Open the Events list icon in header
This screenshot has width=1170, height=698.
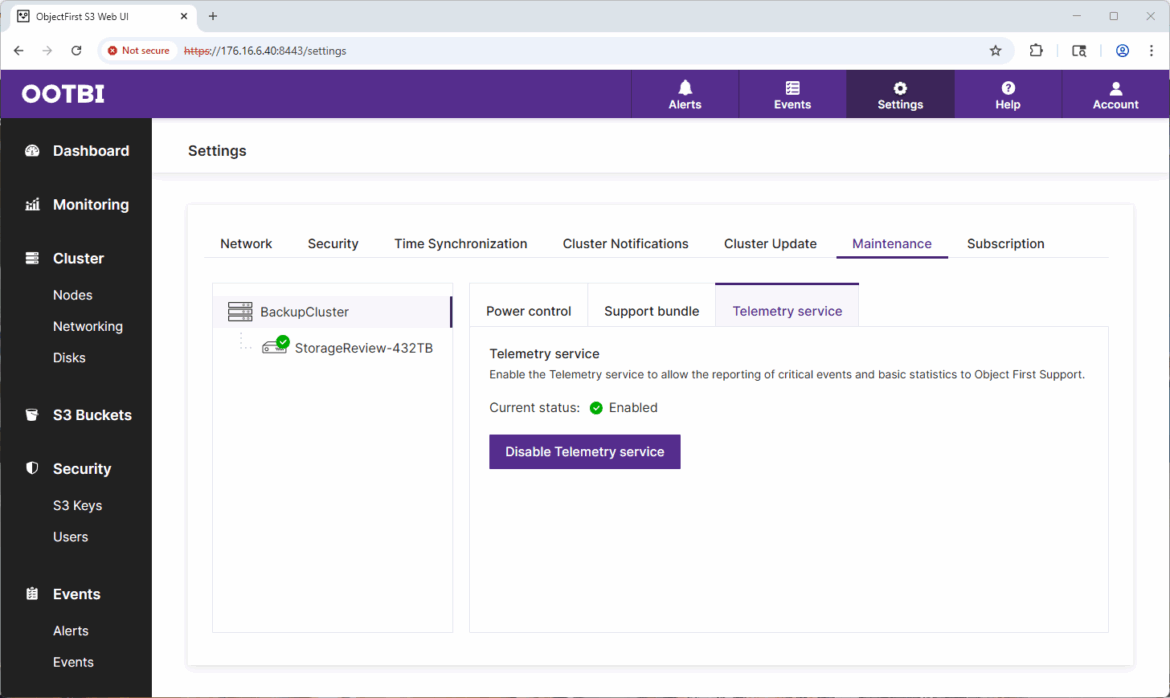point(792,88)
